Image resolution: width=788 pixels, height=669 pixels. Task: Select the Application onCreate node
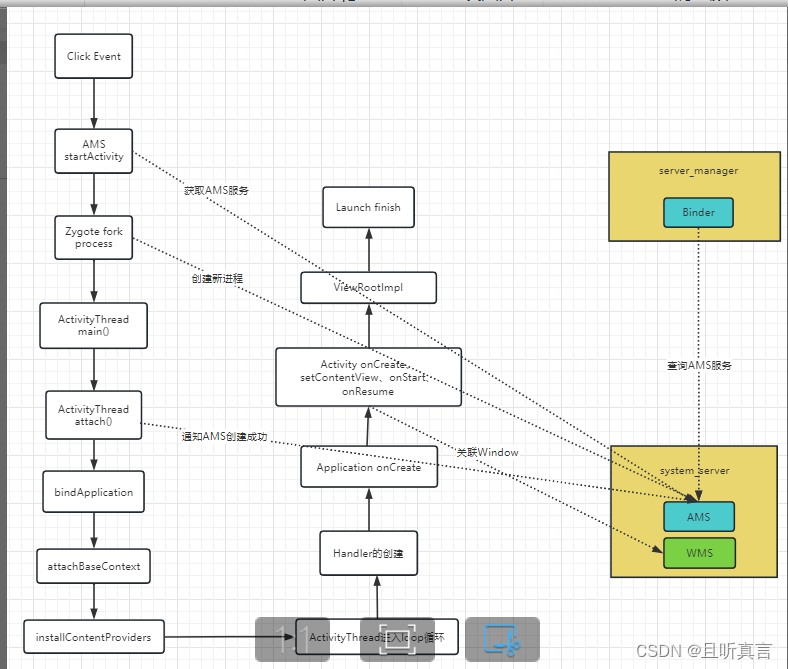tap(369, 467)
